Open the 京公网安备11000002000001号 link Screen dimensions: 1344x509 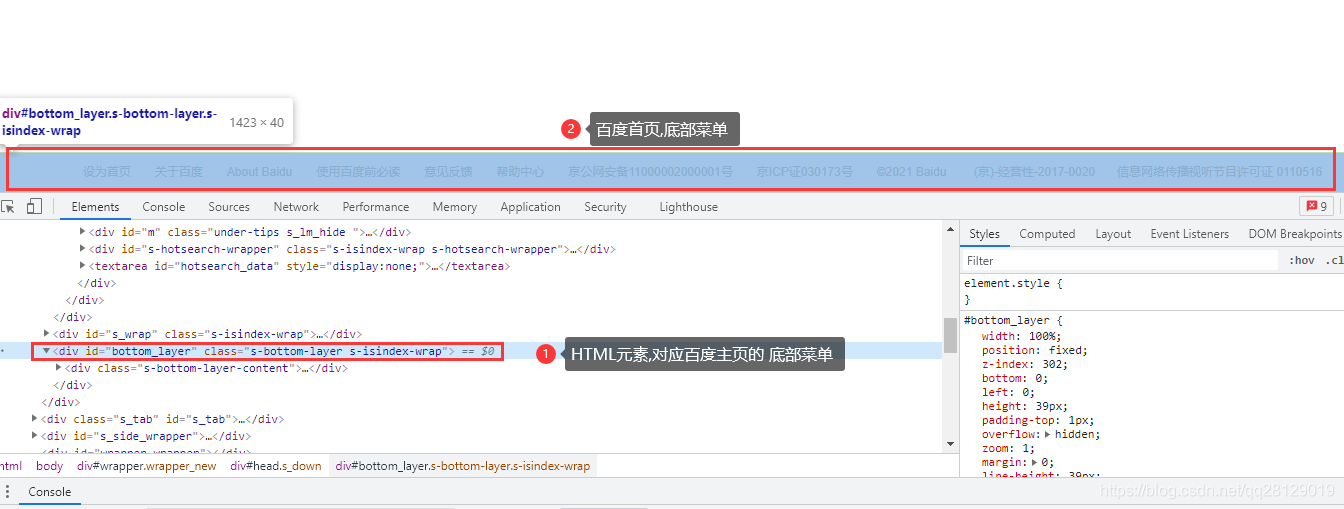coord(650,171)
